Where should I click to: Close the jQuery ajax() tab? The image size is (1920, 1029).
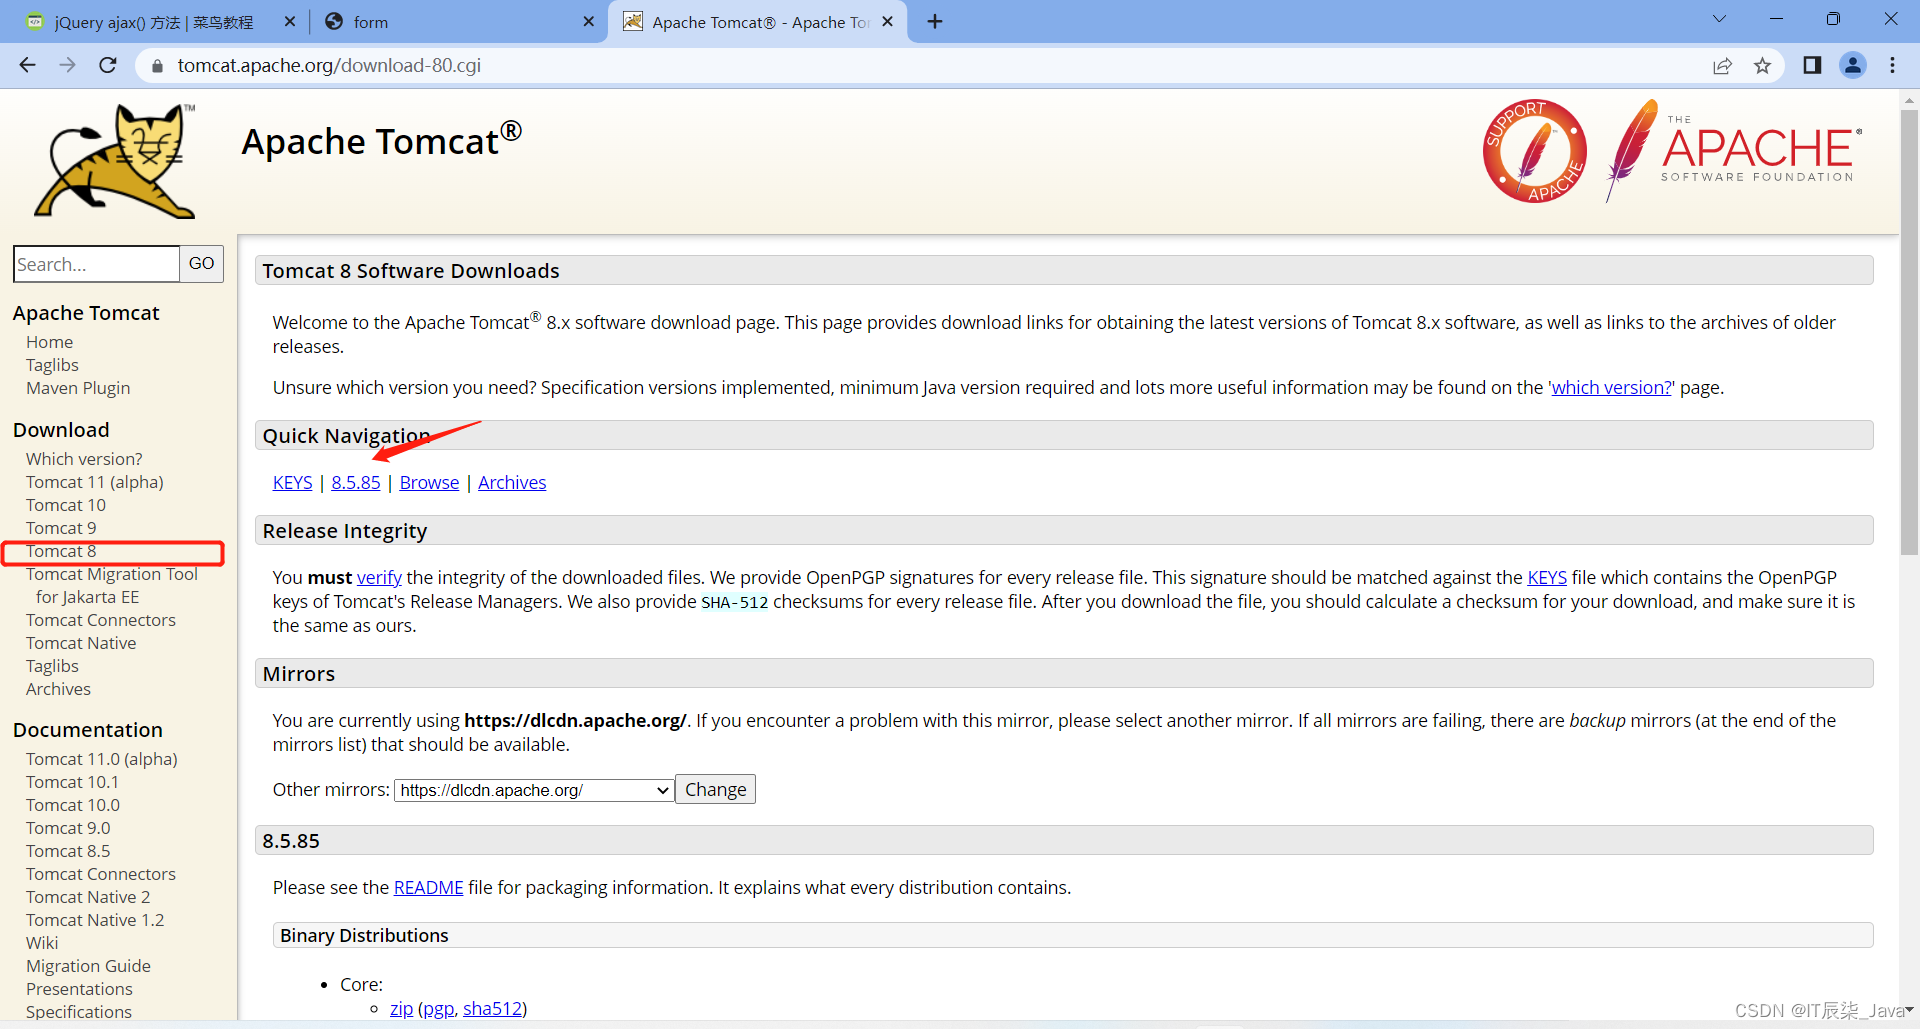pyautogui.click(x=290, y=21)
